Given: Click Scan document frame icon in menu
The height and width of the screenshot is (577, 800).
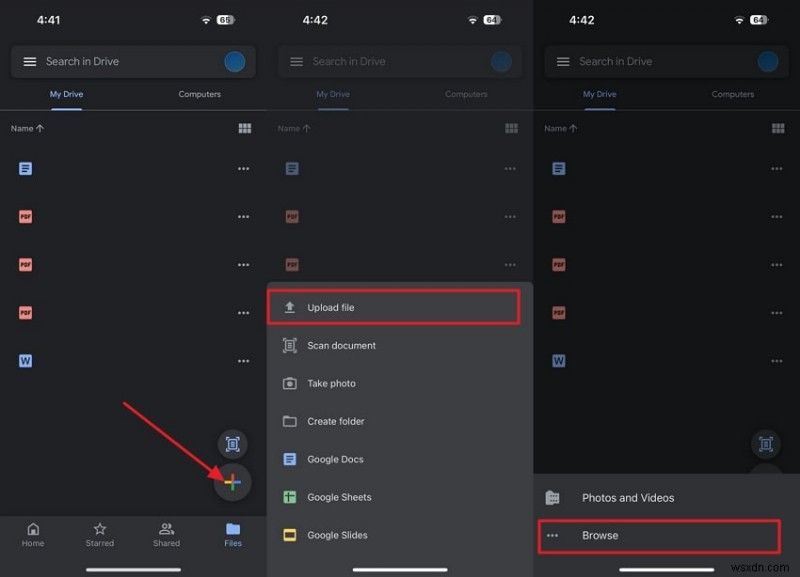Looking at the screenshot, I should tap(290, 345).
